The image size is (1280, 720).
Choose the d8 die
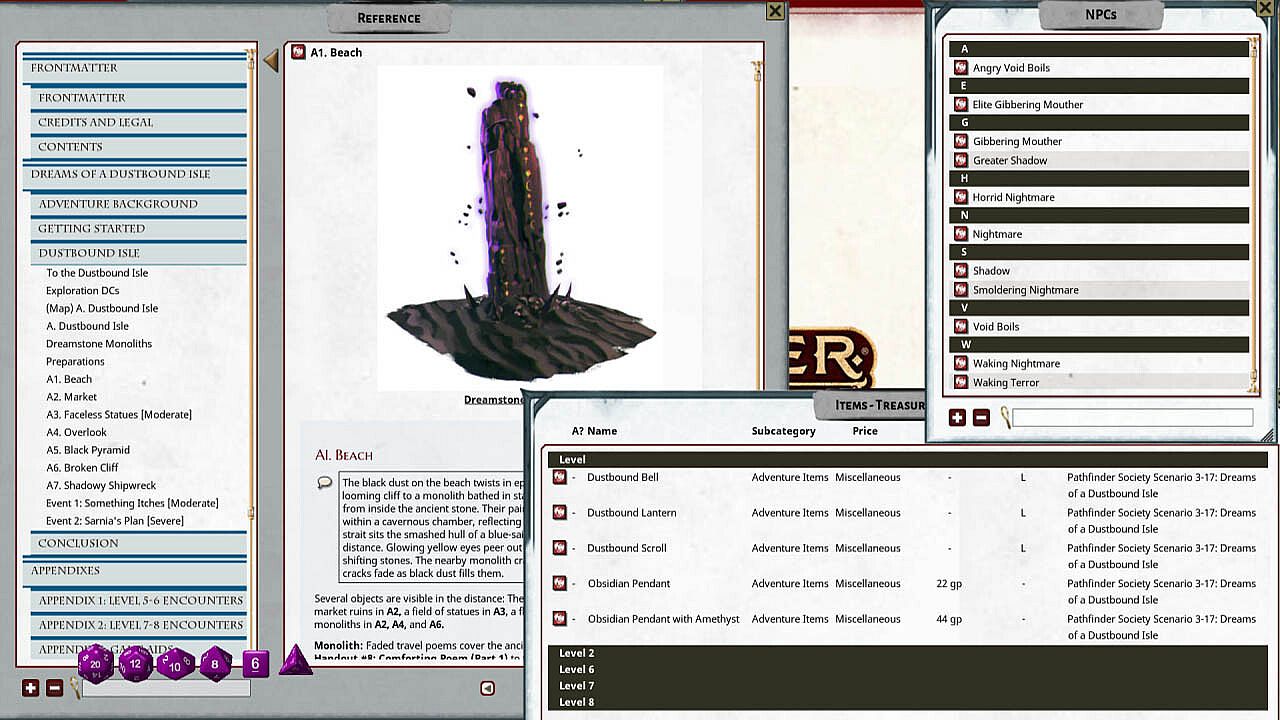coord(215,664)
